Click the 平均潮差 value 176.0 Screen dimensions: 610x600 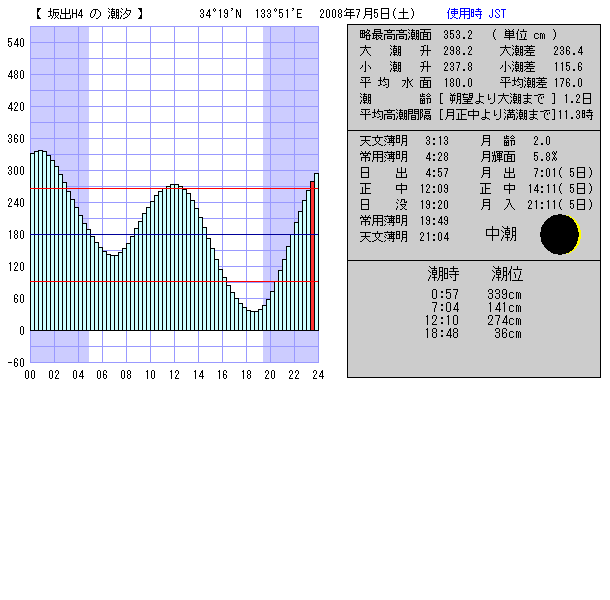(568, 83)
